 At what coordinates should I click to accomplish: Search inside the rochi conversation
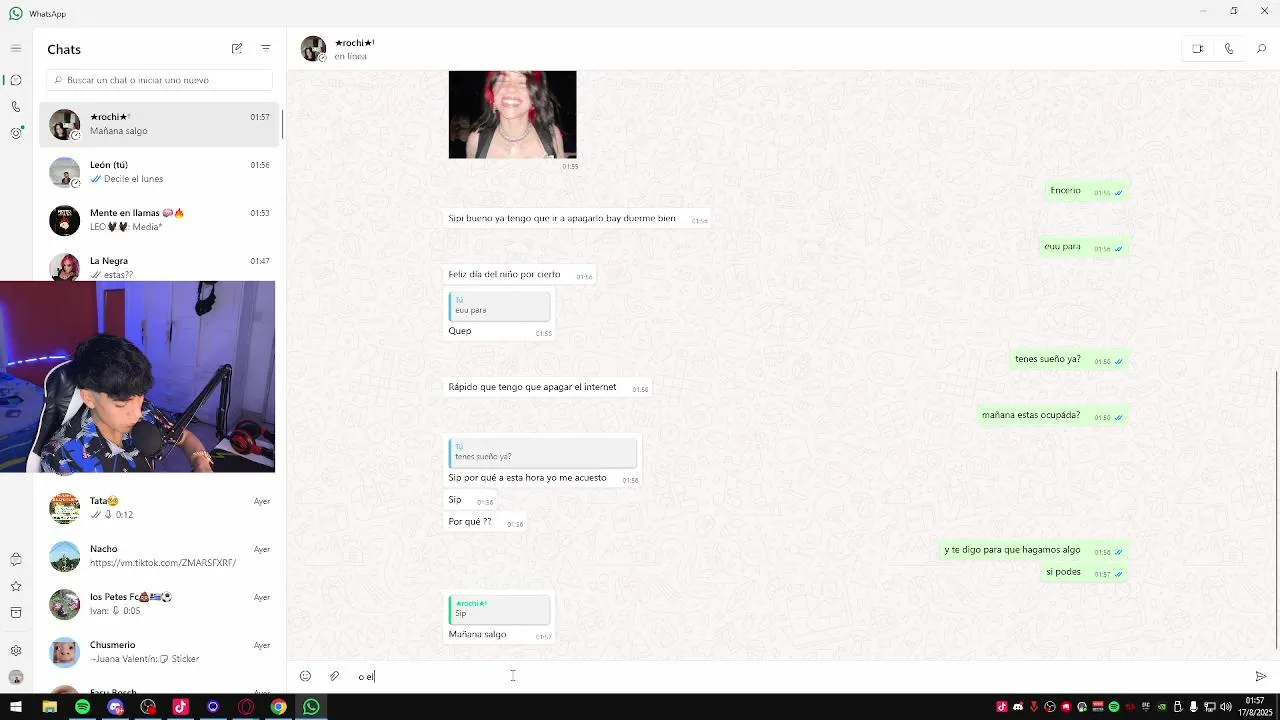[x=1261, y=49]
